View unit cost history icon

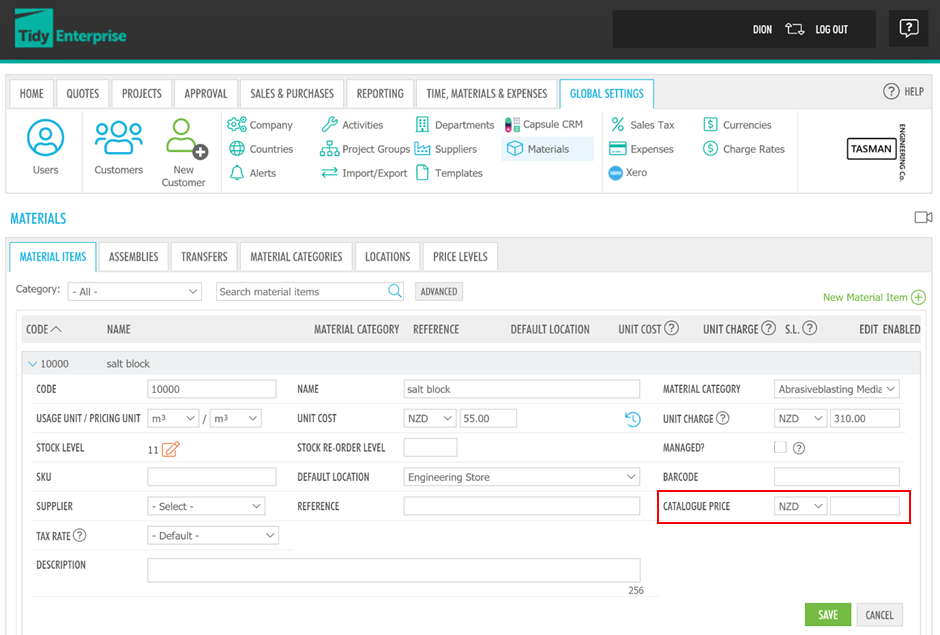(x=632, y=419)
